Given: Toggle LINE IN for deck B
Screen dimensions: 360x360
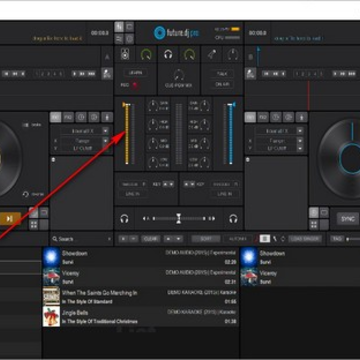Looking at the screenshot, I should click(225, 194).
